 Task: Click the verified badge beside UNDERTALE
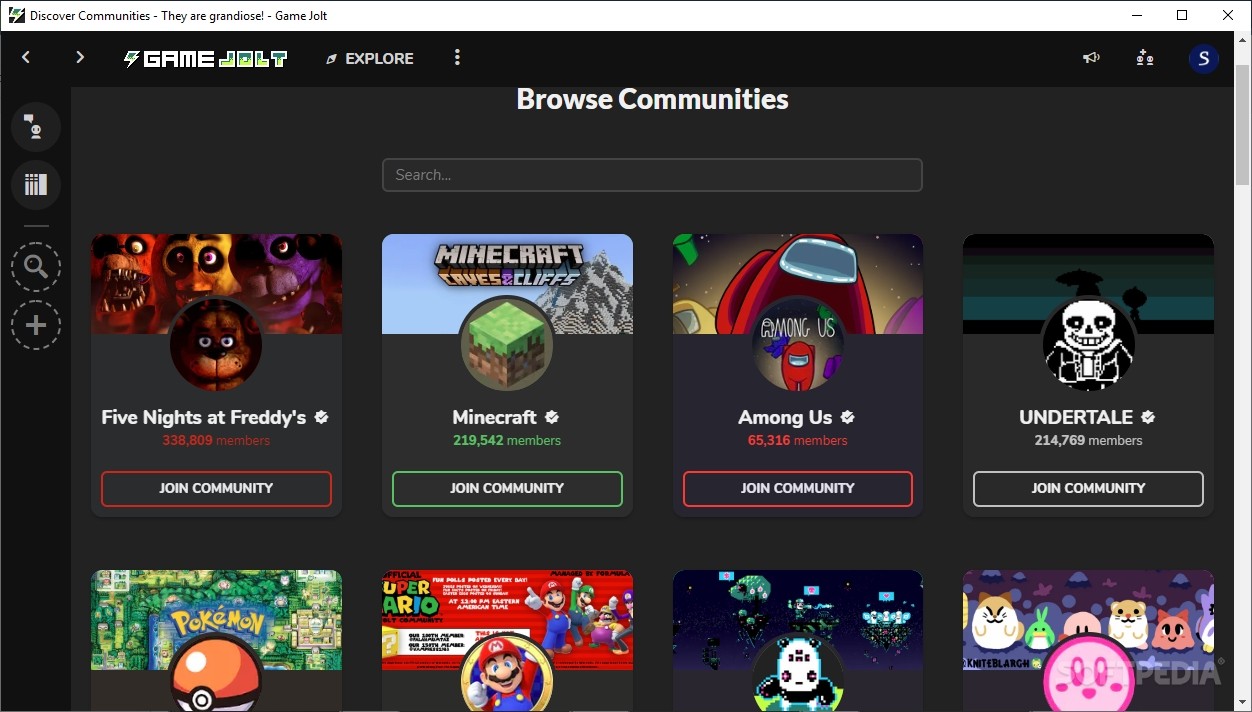coord(1148,417)
